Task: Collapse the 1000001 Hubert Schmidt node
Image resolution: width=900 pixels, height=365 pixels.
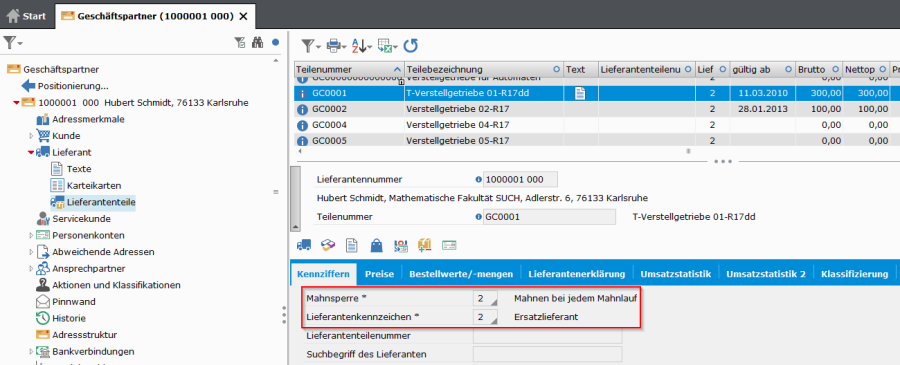Action: (17, 103)
